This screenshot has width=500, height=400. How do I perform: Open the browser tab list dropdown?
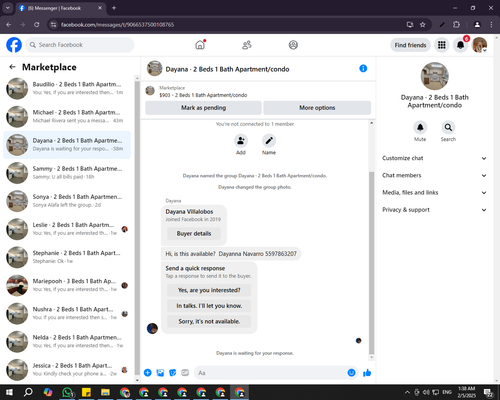point(7,8)
